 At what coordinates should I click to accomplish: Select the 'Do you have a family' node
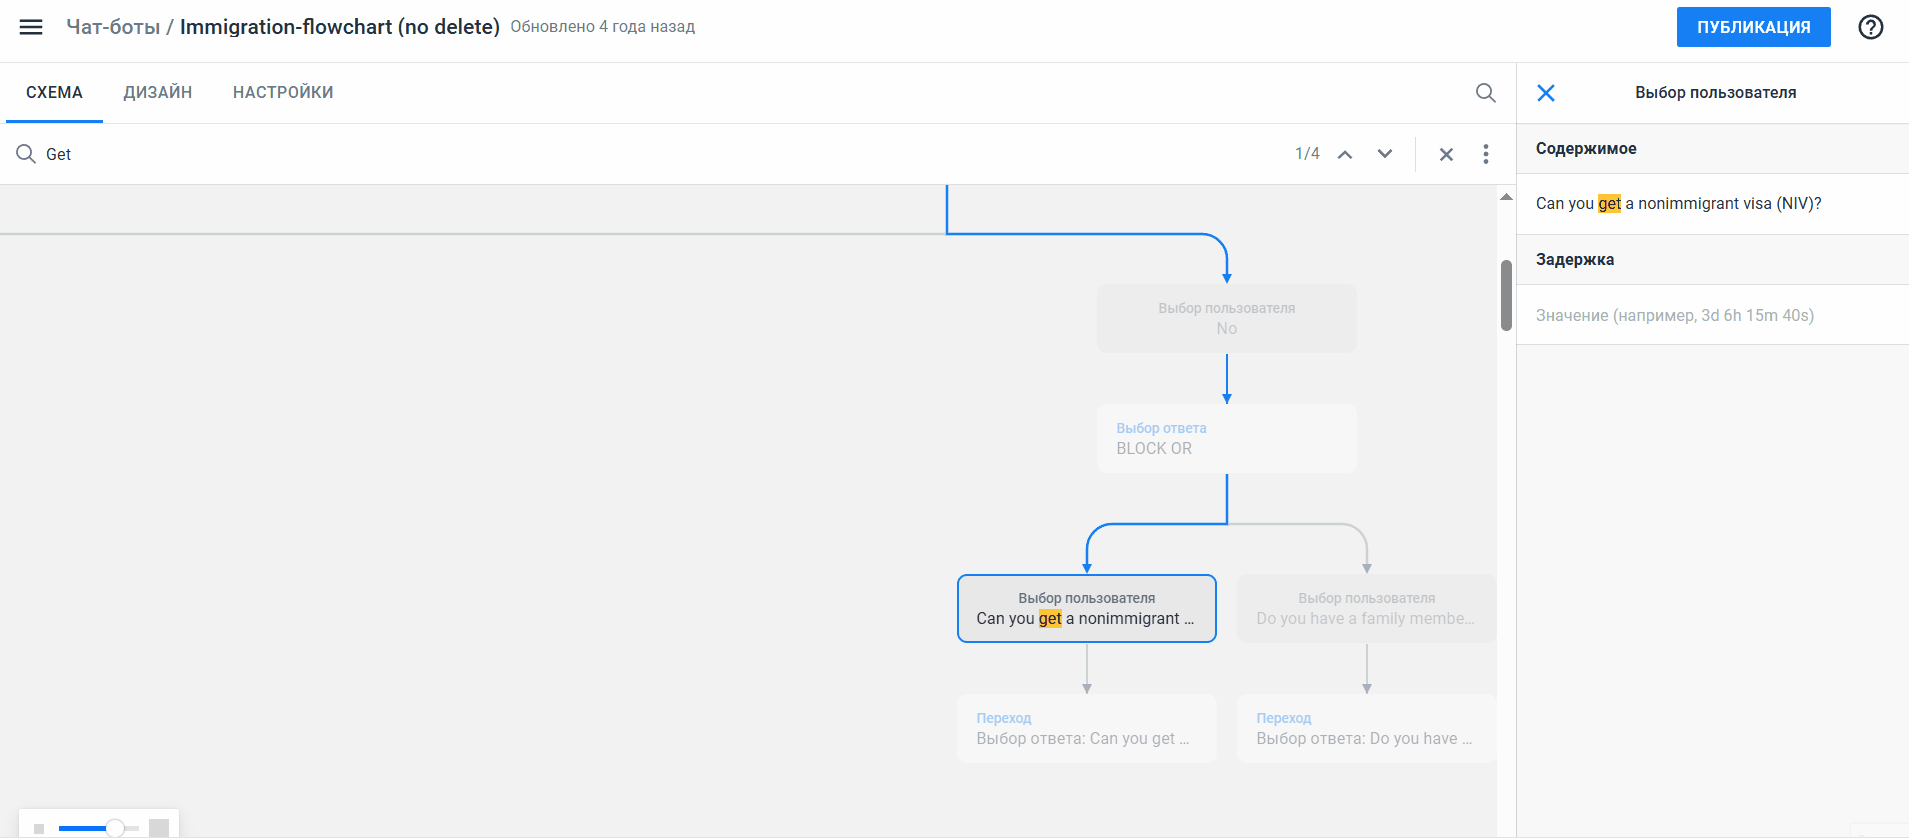tap(1365, 609)
